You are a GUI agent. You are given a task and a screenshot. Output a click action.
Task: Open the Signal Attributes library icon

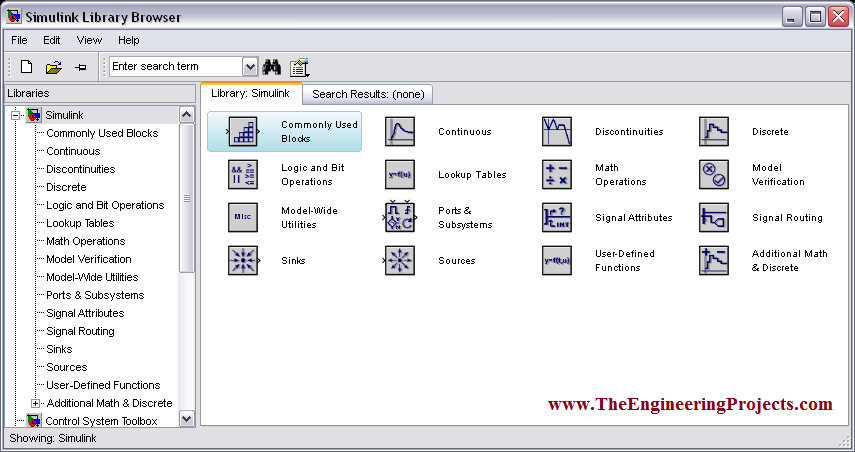click(x=557, y=217)
